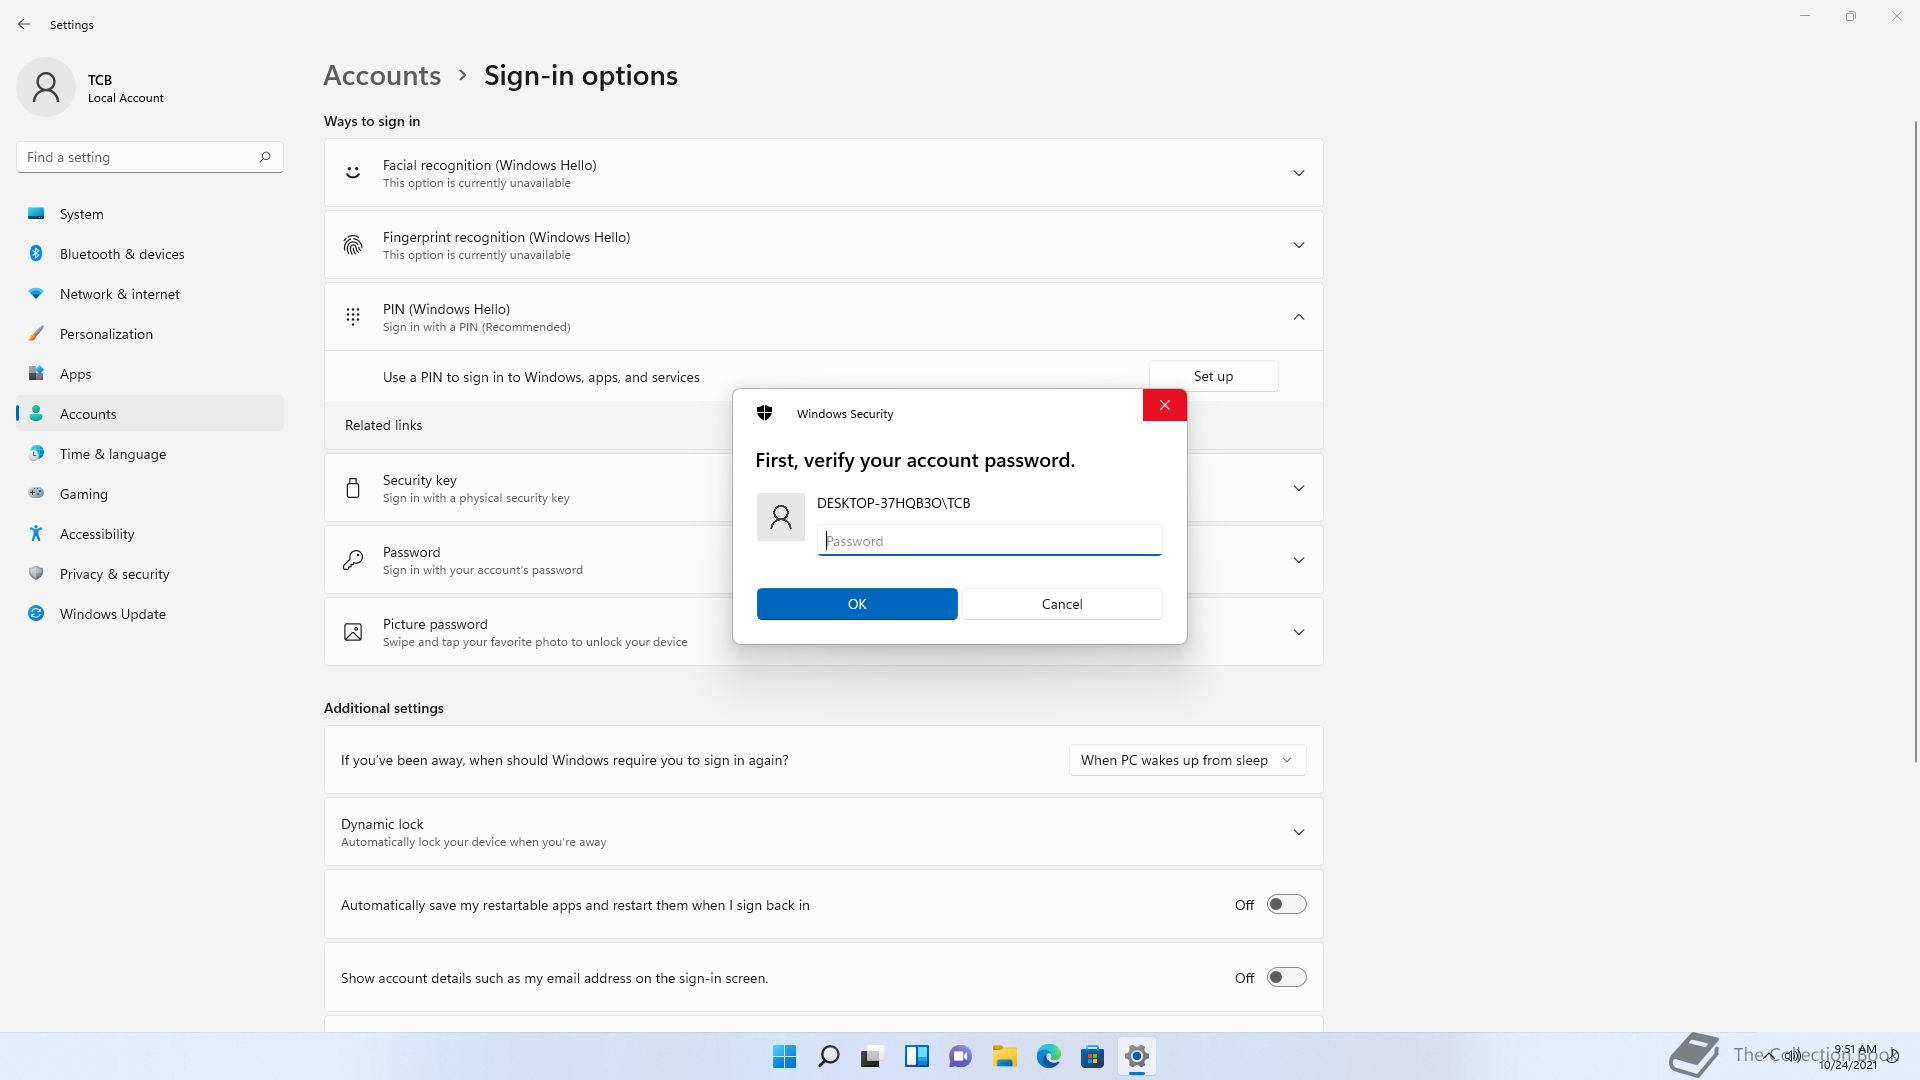Click the account avatar in Windows Security dialog
Viewport: 1920px width, 1080px height.
(x=781, y=517)
